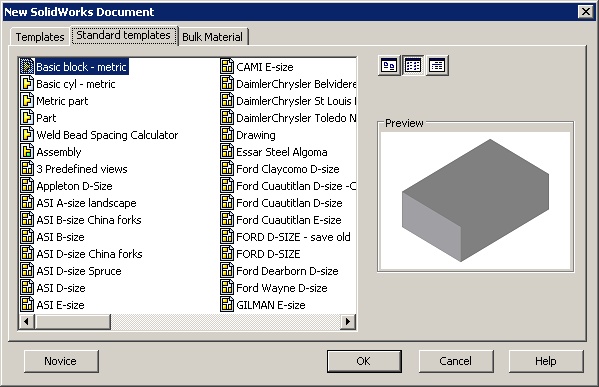Click DaimlerChrysler Toledo drawing icon

pos(227,118)
